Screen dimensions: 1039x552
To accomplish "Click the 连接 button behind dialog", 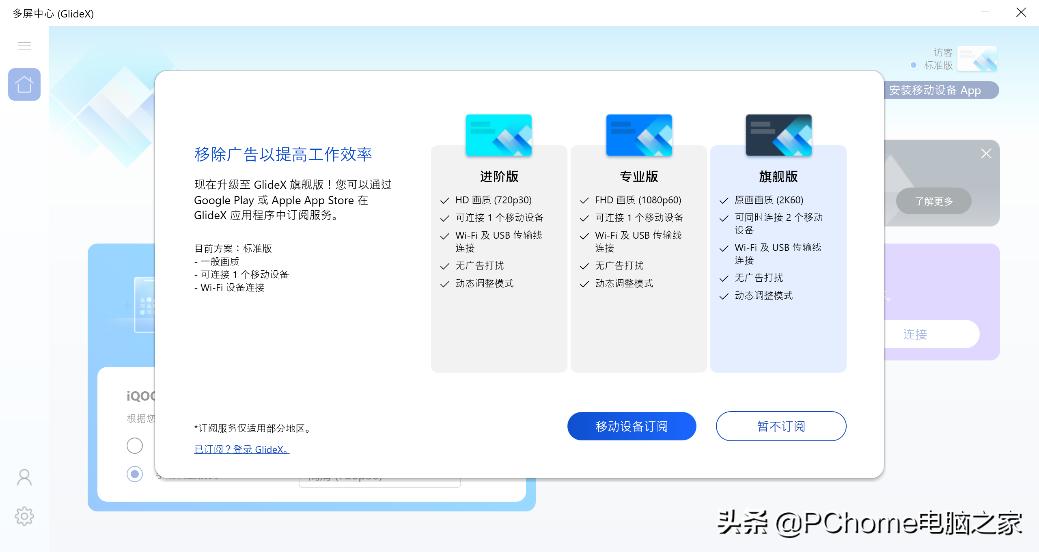I will tap(932, 334).
